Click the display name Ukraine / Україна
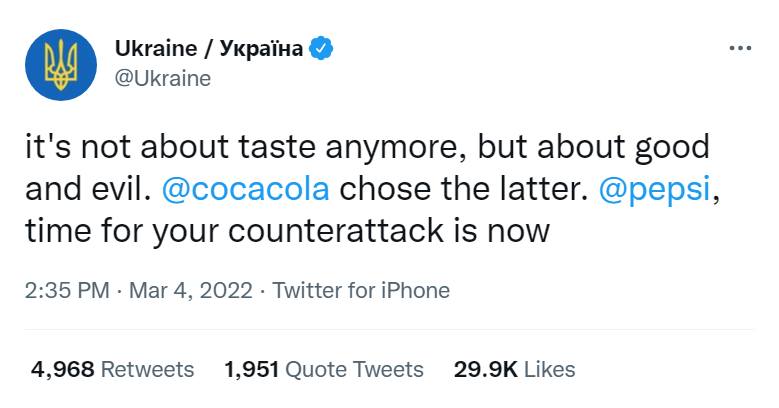This screenshot has width=779, height=408. click(x=208, y=48)
